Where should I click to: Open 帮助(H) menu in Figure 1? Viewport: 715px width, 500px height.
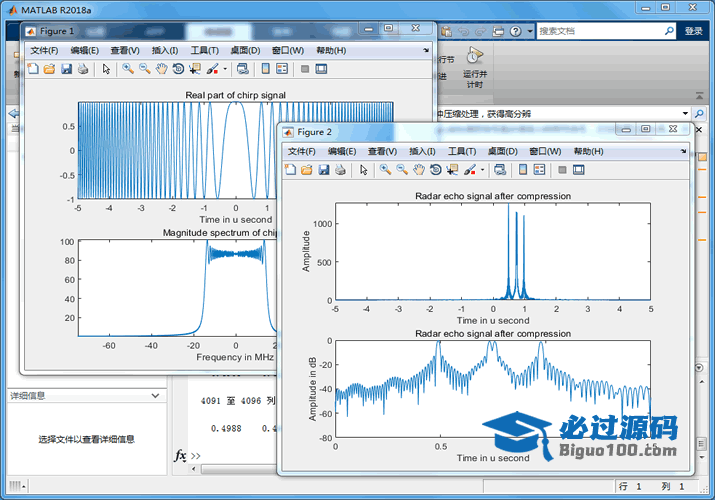click(x=331, y=51)
